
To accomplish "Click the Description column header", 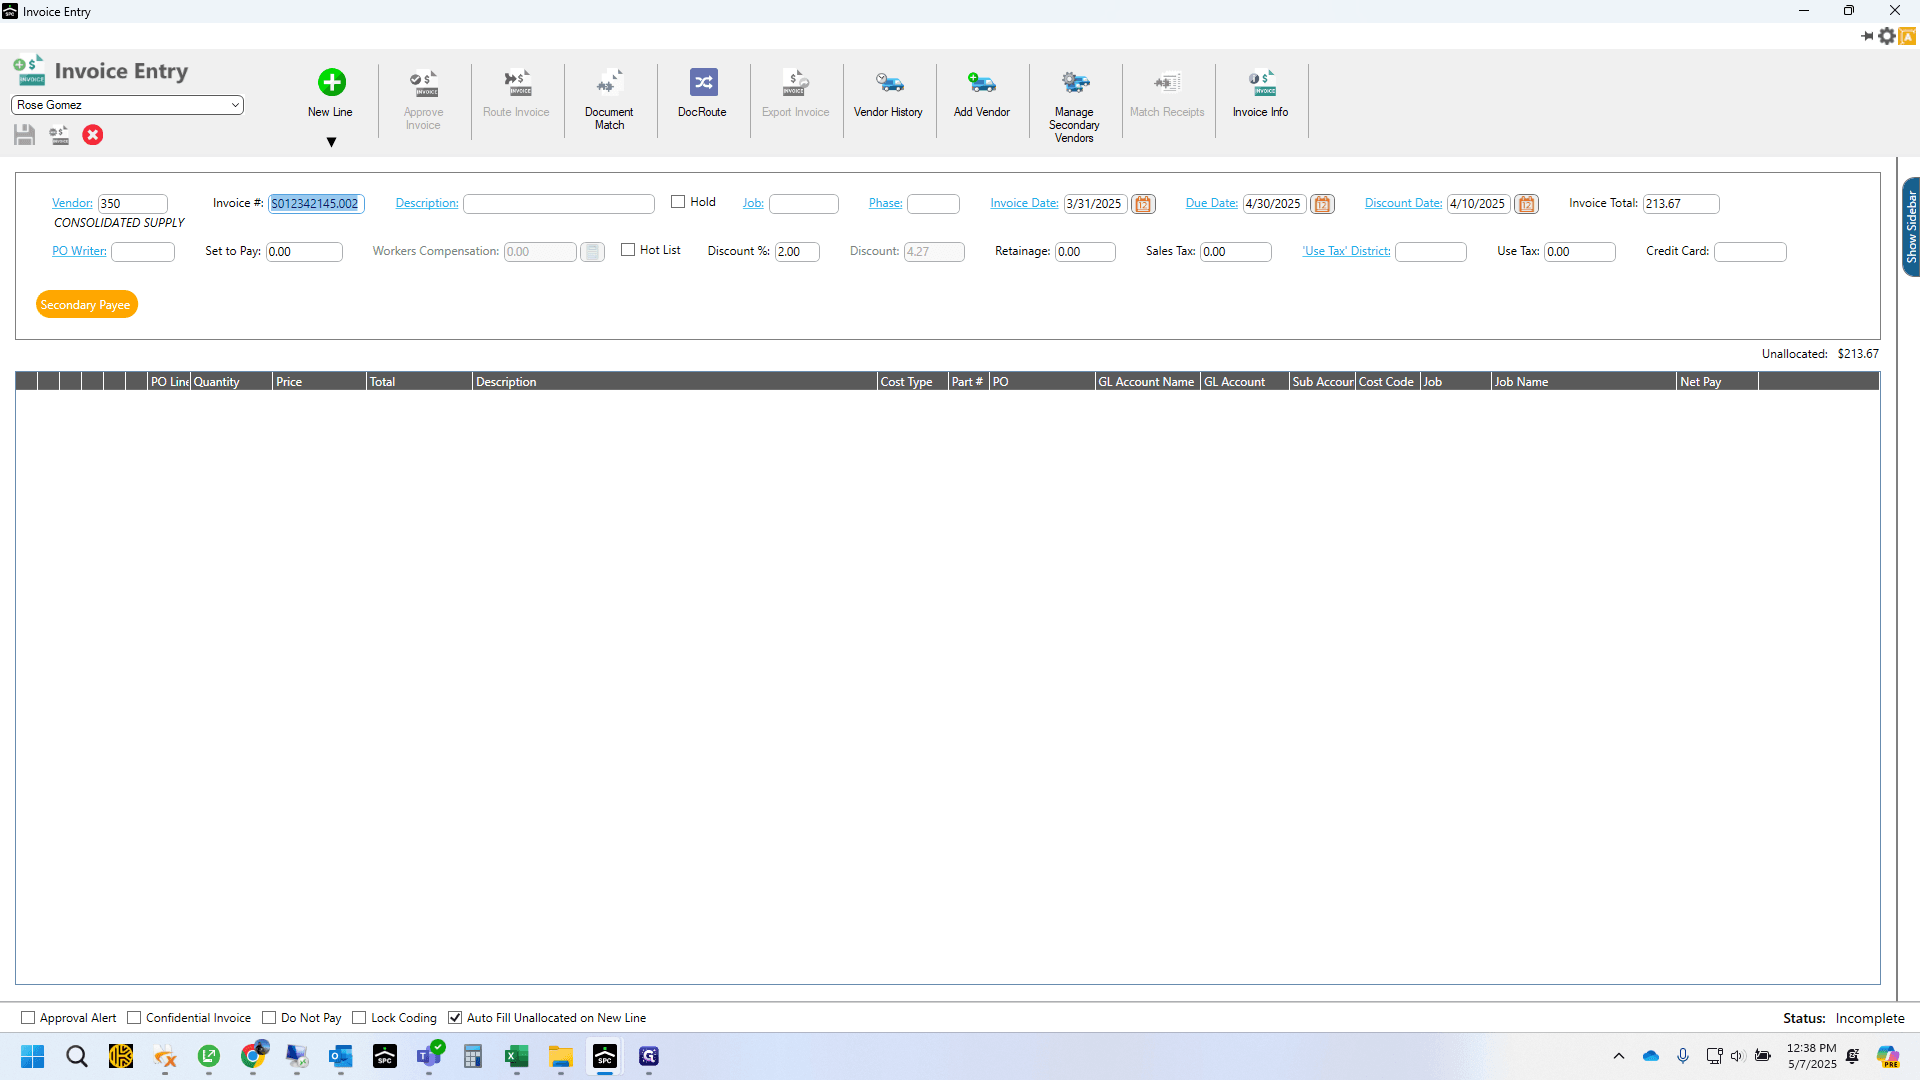I will [674, 382].
